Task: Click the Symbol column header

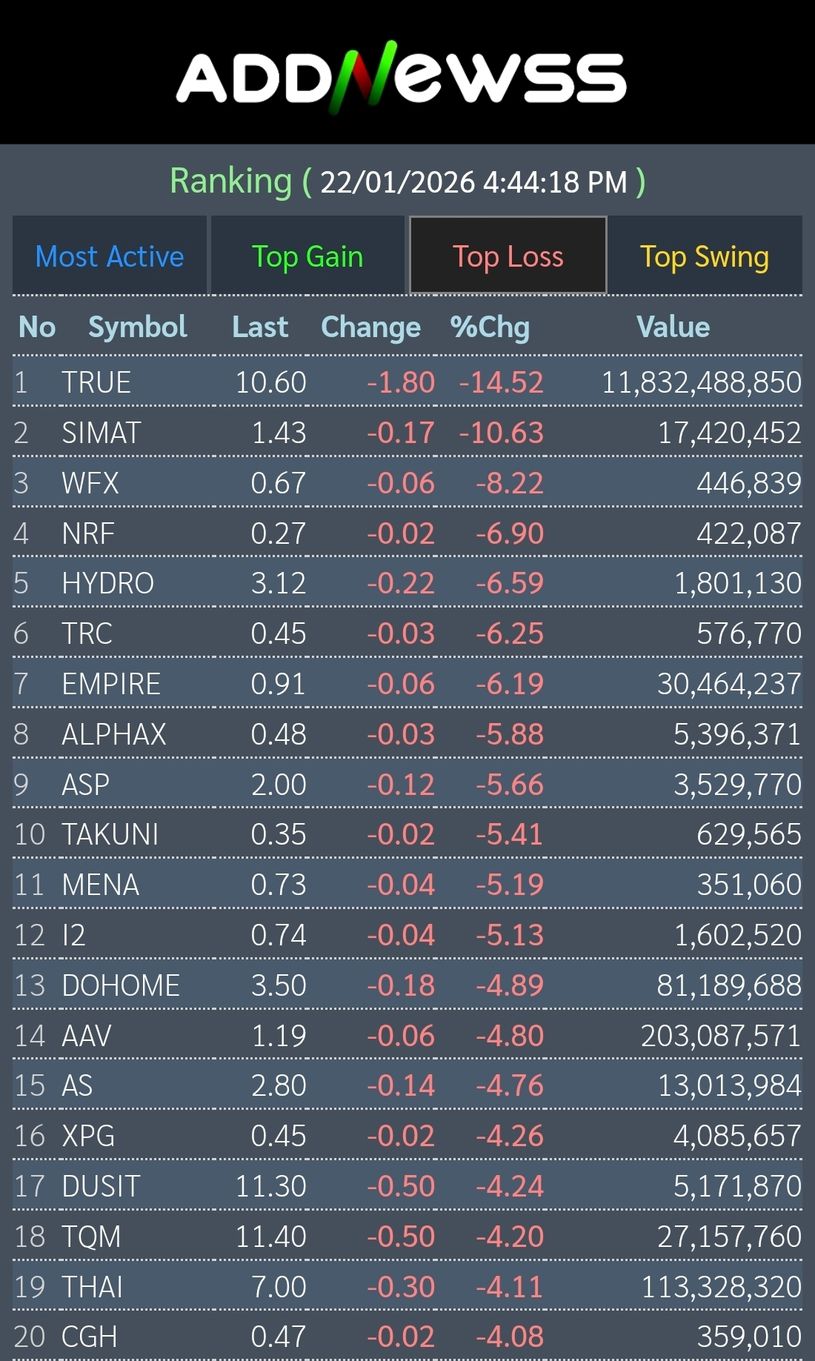Action: 137,327
